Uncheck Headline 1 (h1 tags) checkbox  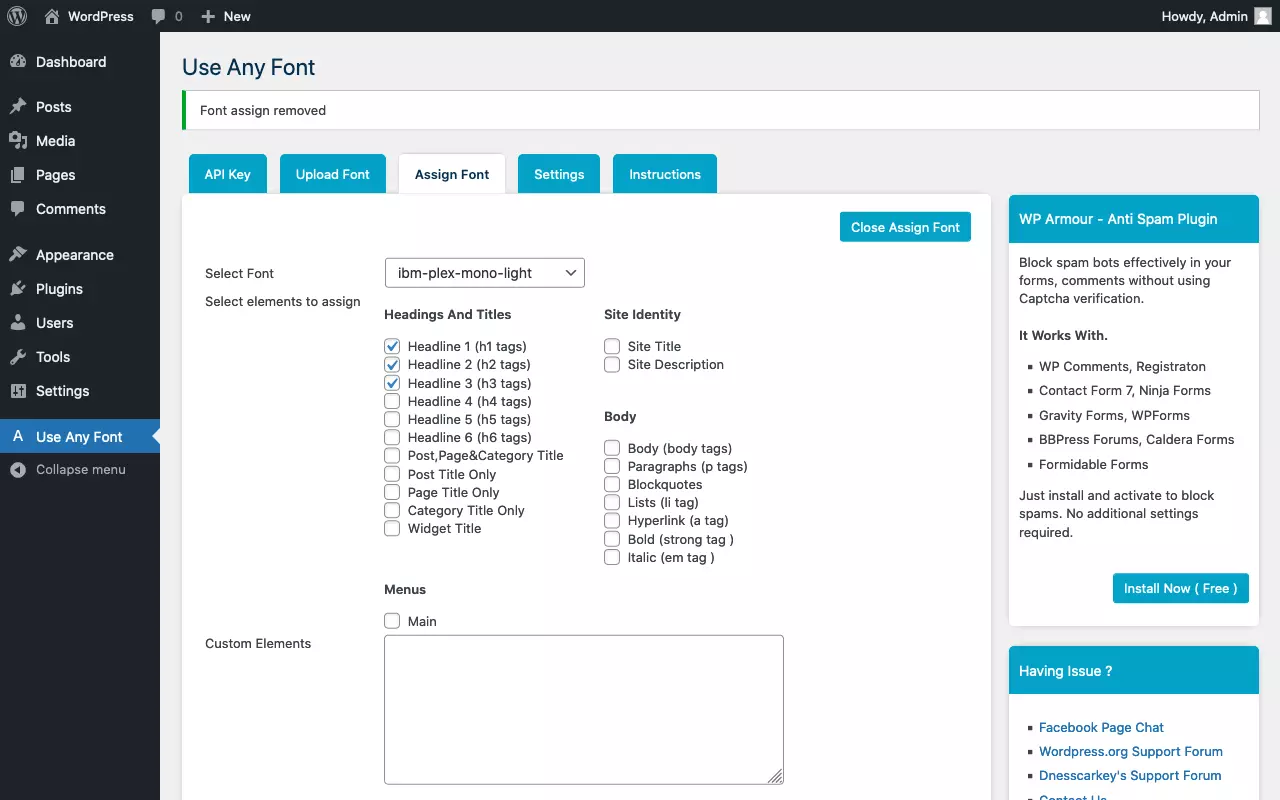pyautogui.click(x=392, y=347)
